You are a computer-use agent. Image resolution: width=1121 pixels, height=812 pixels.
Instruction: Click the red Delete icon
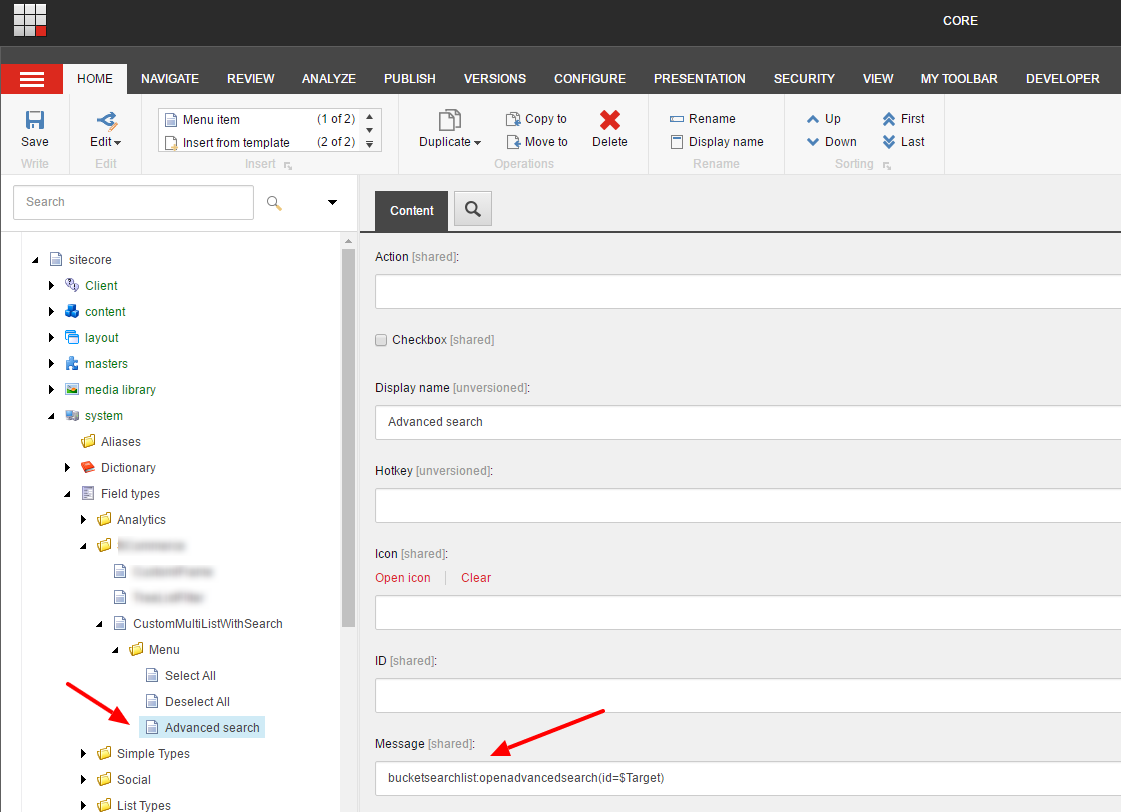click(x=609, y=121)
